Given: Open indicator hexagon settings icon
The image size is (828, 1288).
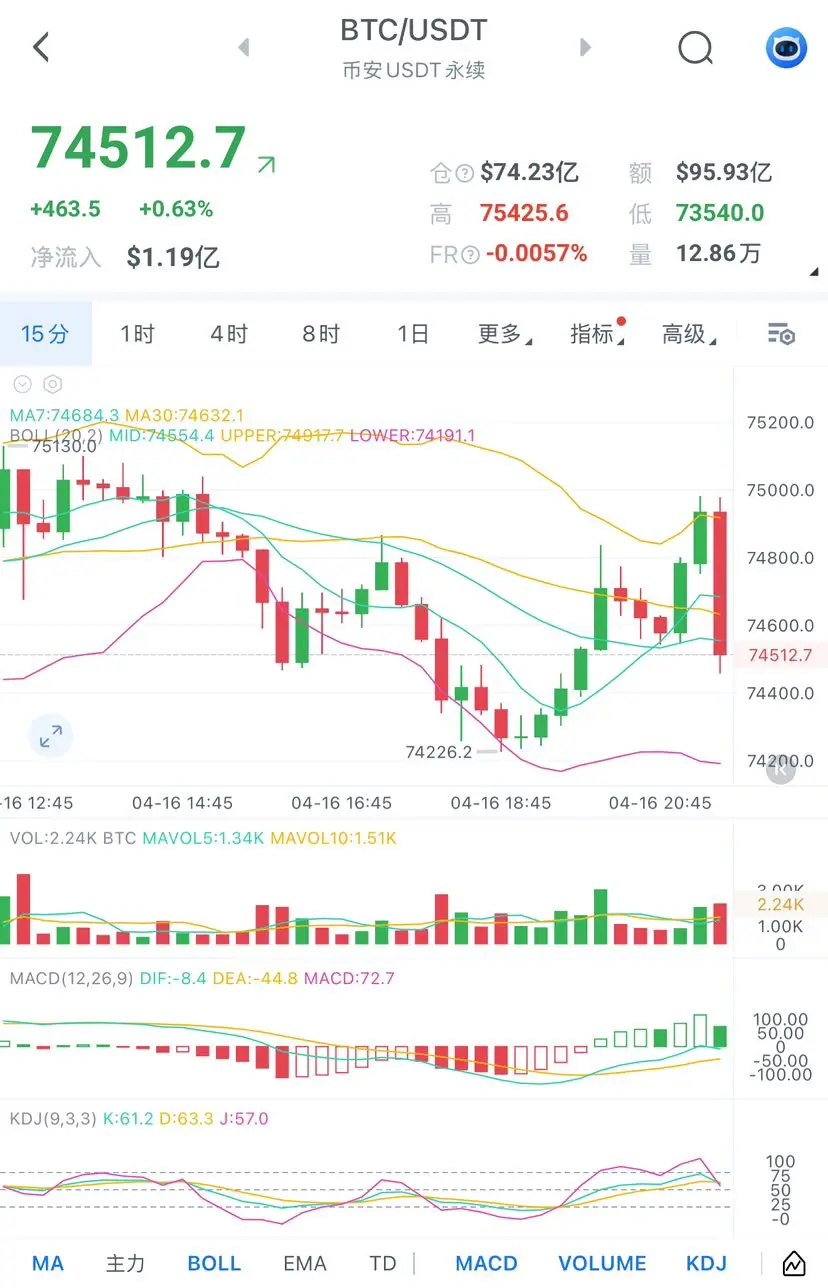Looking at the screenshot, I should coord(53,384).
